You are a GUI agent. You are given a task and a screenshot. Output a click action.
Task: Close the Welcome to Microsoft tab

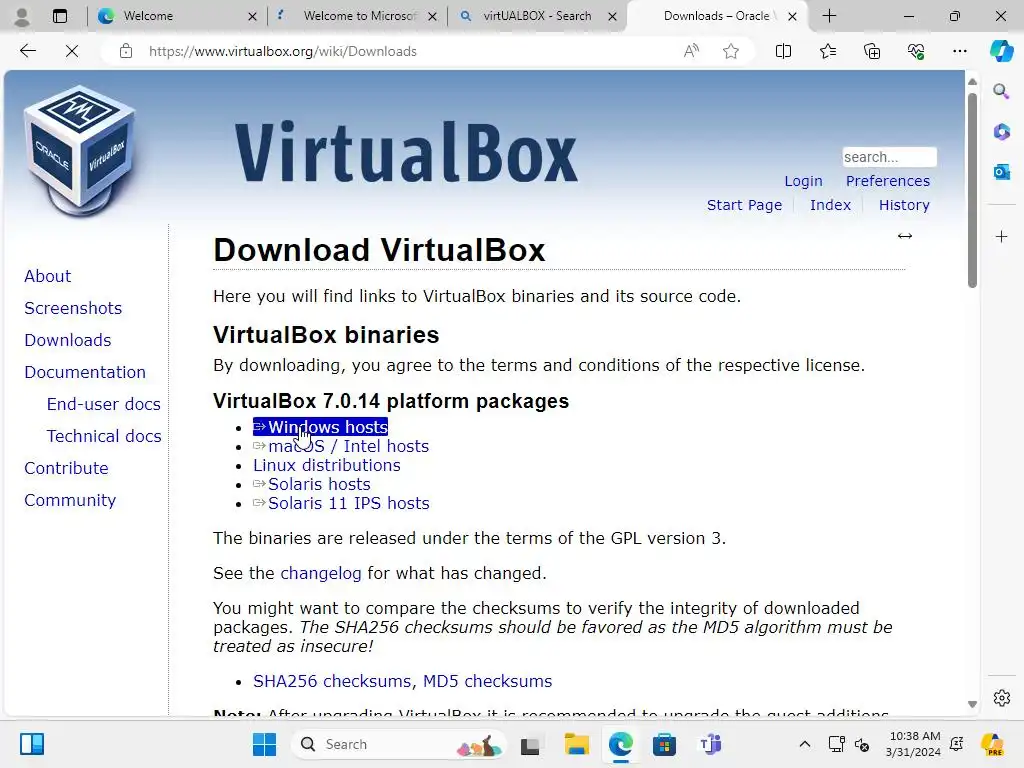coord(432,16)
